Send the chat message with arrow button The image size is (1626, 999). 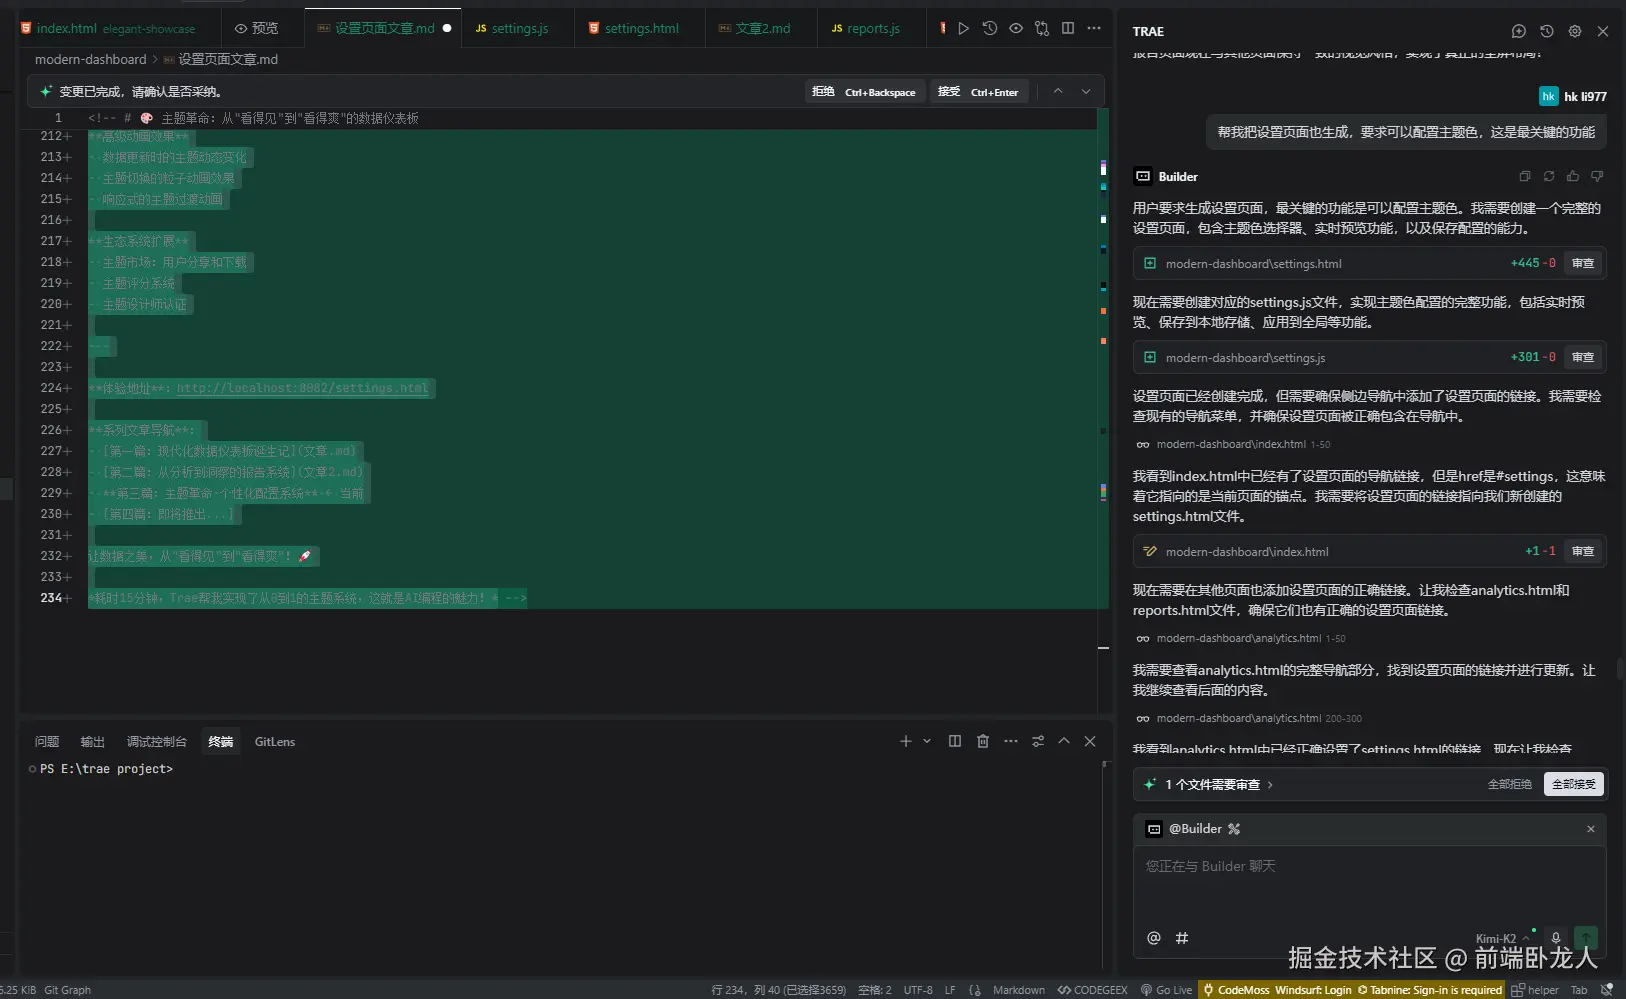point(1586,938)
